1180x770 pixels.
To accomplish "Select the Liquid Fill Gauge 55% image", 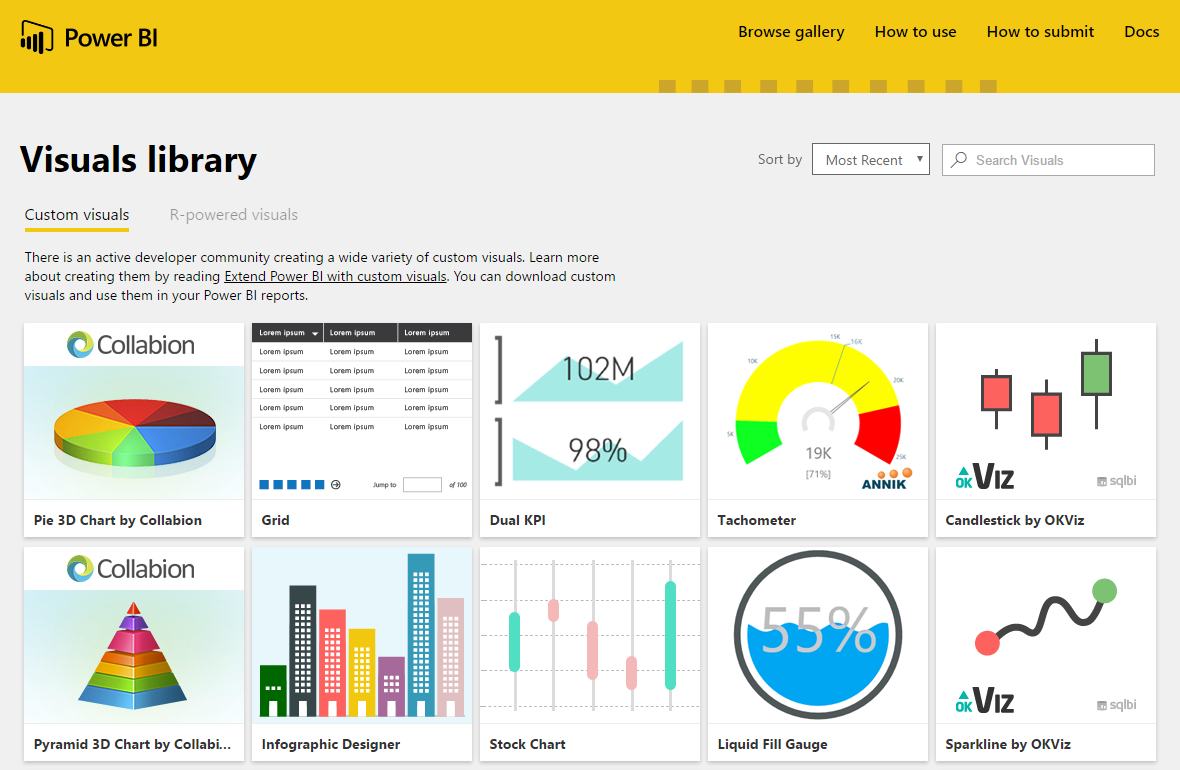I will (818, 635).
